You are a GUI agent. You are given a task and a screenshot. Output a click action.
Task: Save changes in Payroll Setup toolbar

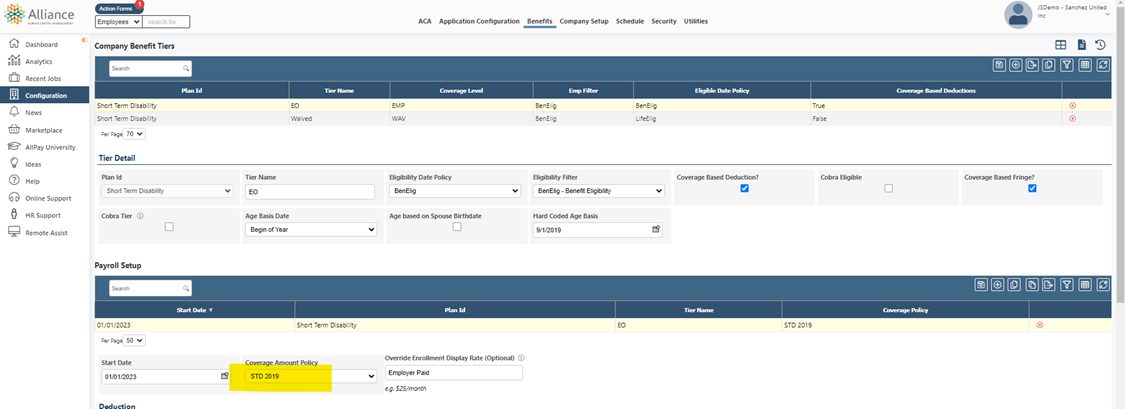coord(981,285)
